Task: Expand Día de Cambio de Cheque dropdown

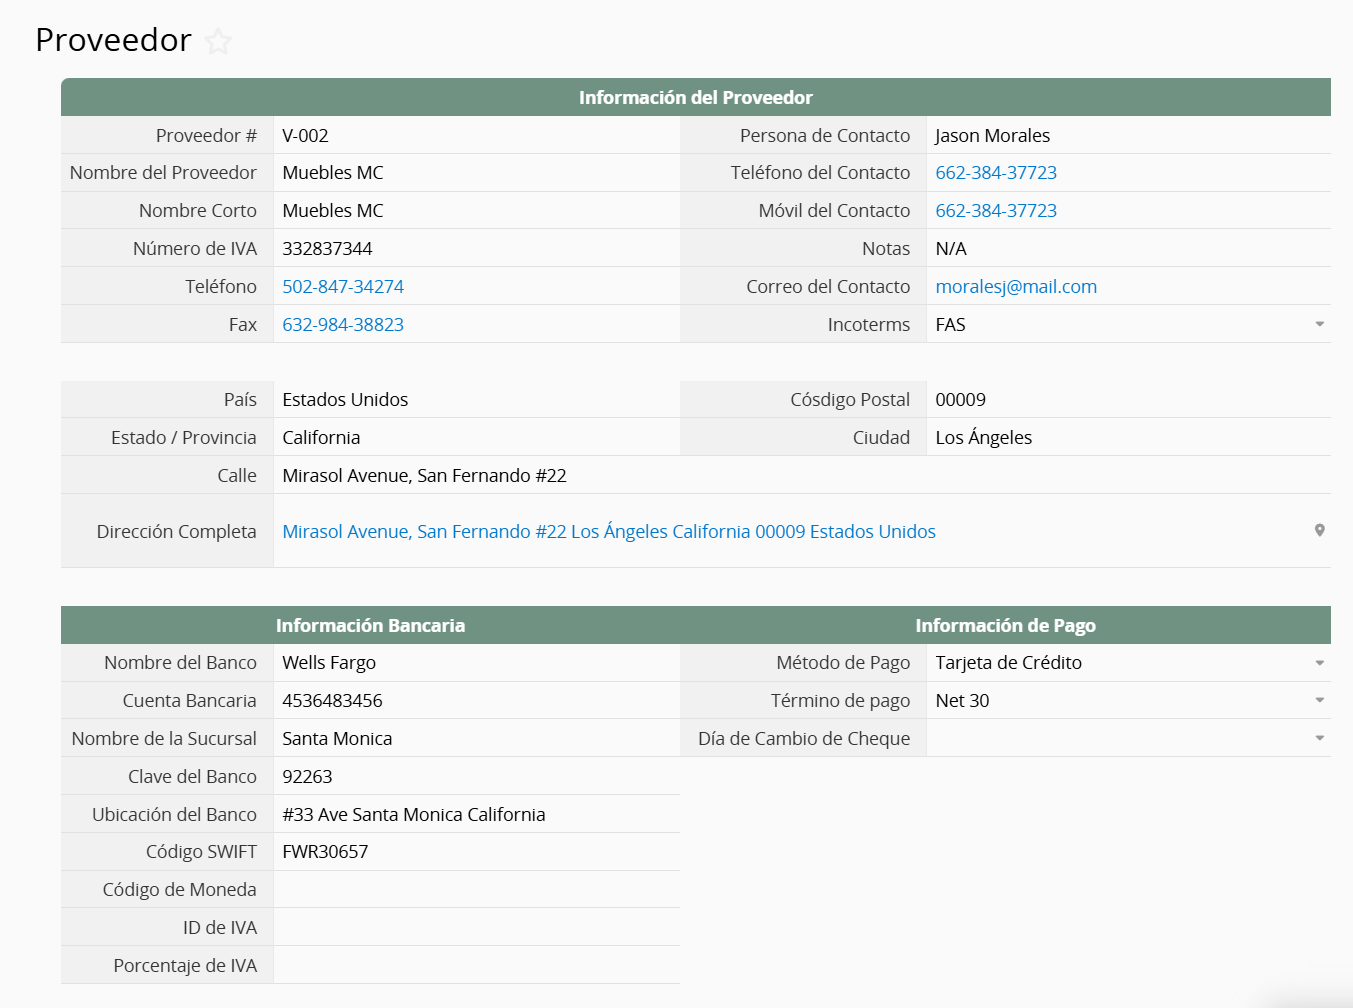Action: pyautogui.click(x=1319, y=739)
